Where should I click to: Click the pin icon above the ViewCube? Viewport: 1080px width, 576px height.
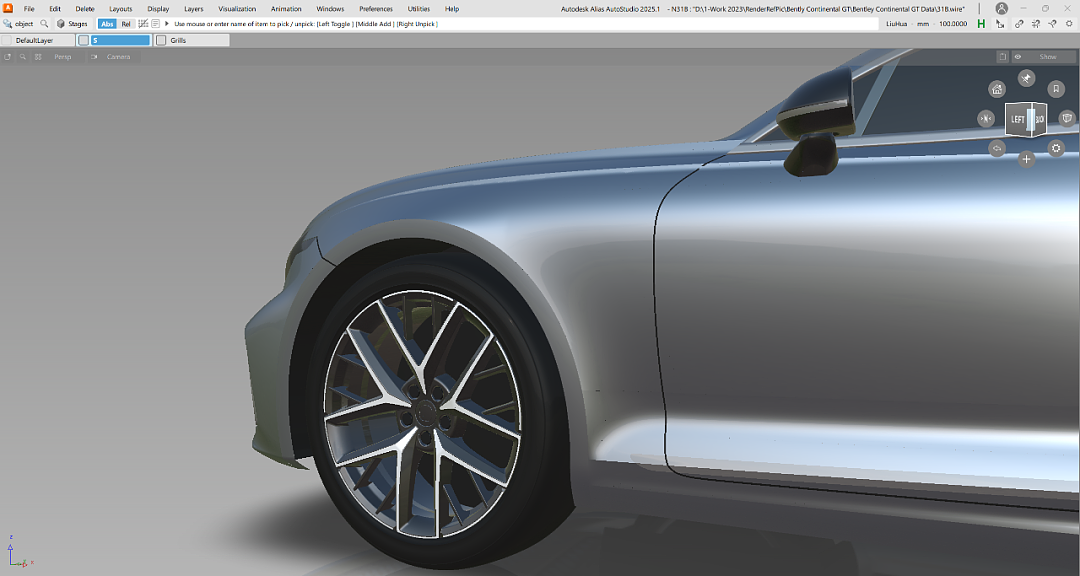click(x=1026, y=78)
